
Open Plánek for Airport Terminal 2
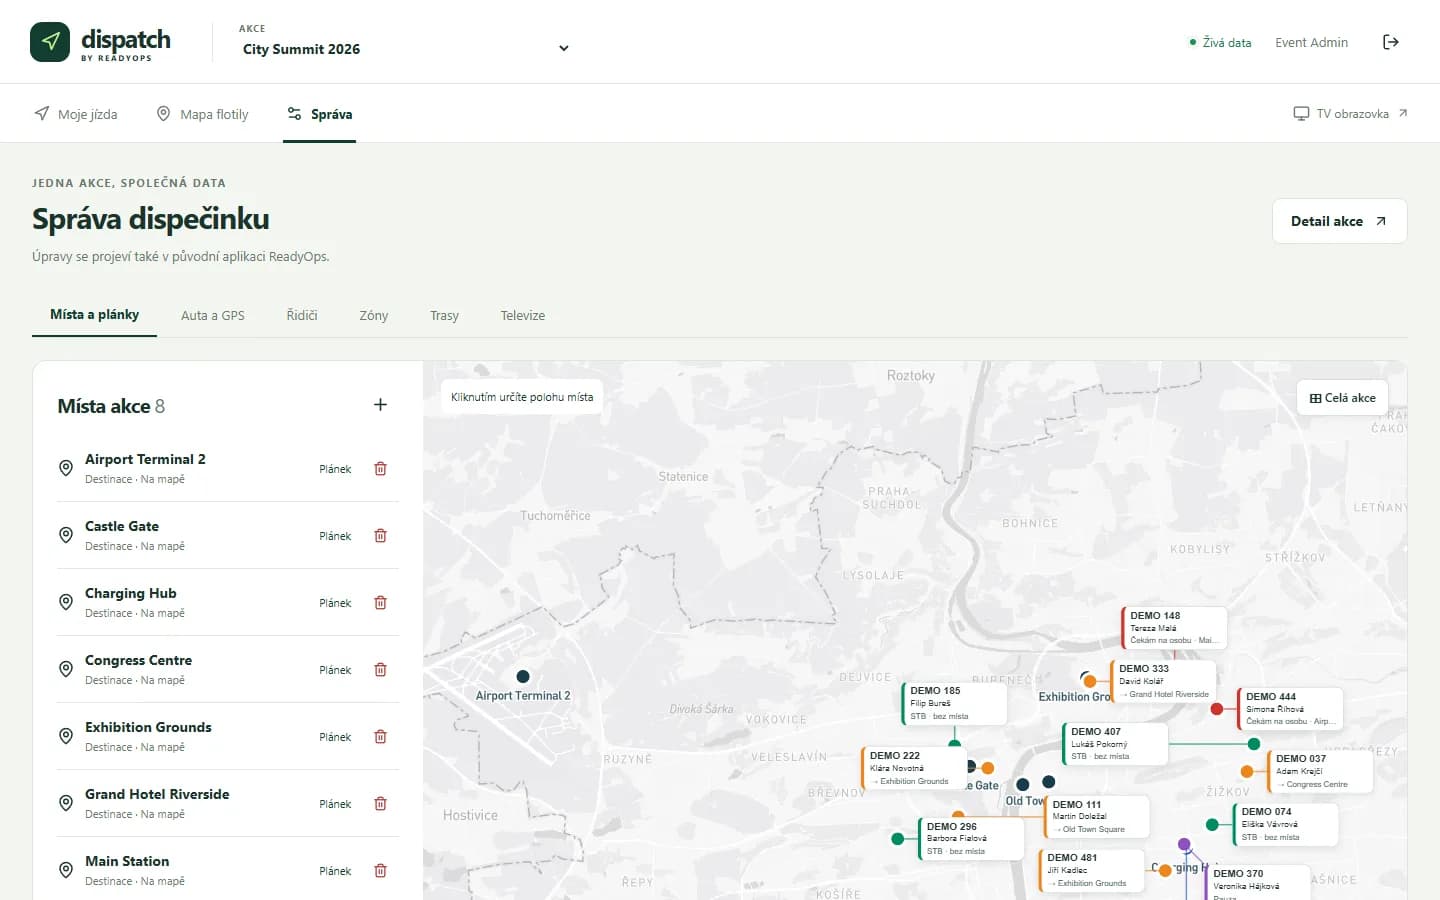[335, 469]
